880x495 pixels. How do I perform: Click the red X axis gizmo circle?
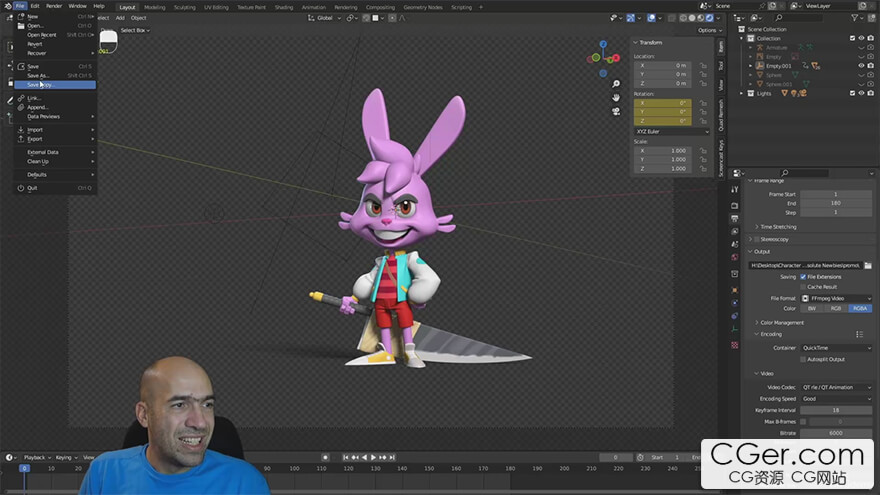click(x=616, y=57)
